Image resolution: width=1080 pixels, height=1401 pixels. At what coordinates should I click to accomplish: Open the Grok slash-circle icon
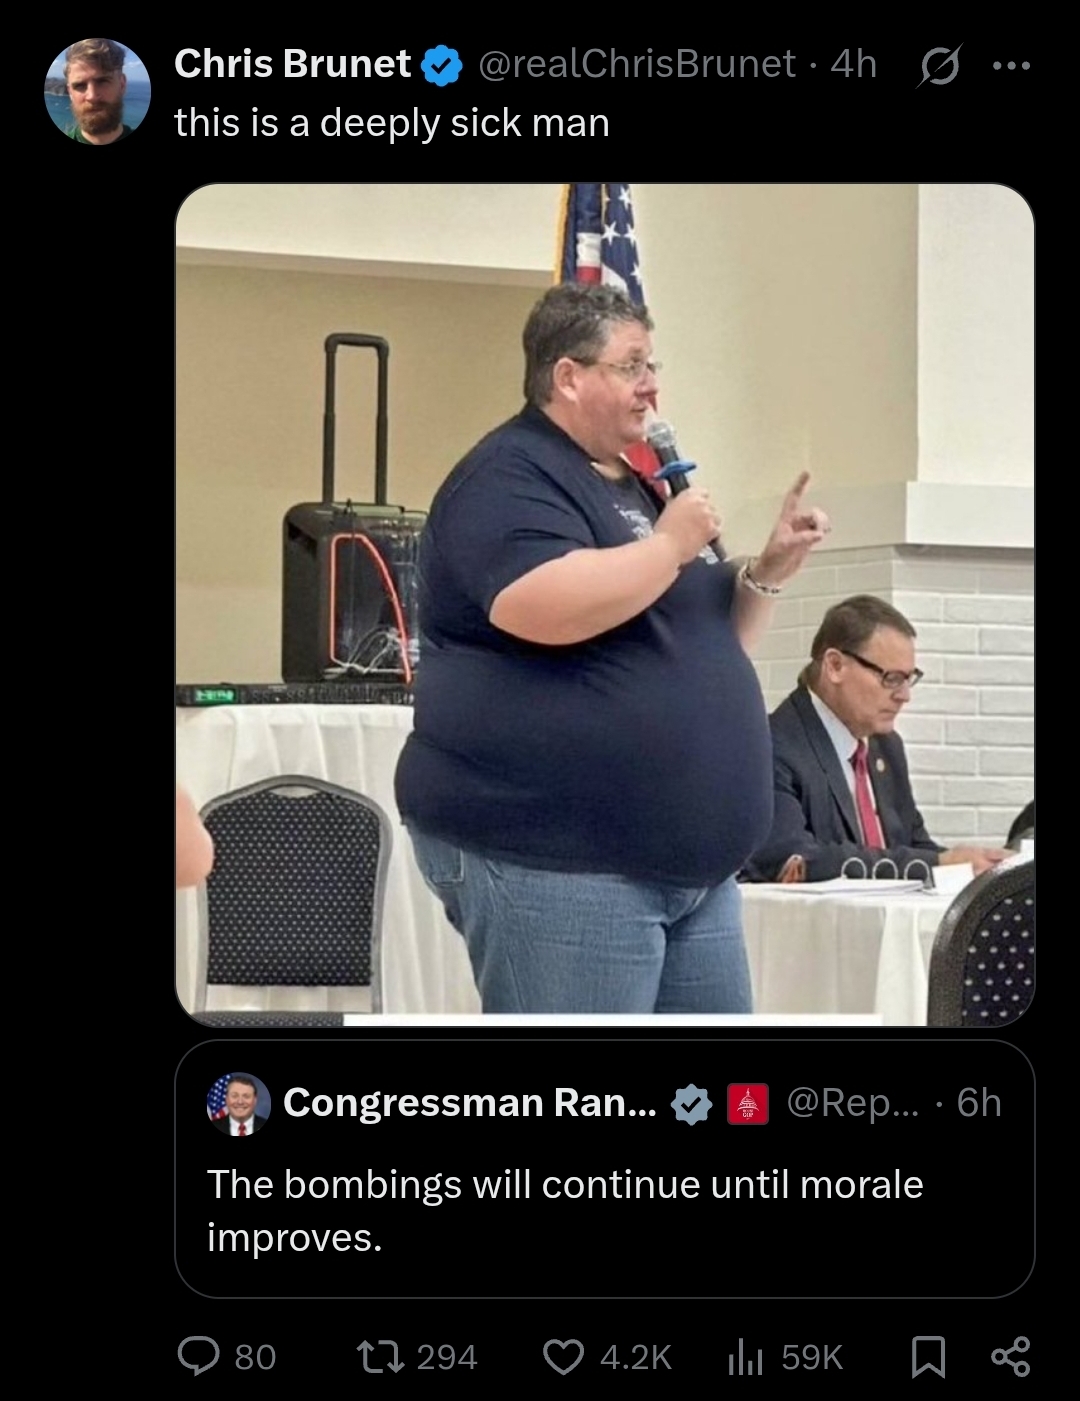[x=938, y=65]
